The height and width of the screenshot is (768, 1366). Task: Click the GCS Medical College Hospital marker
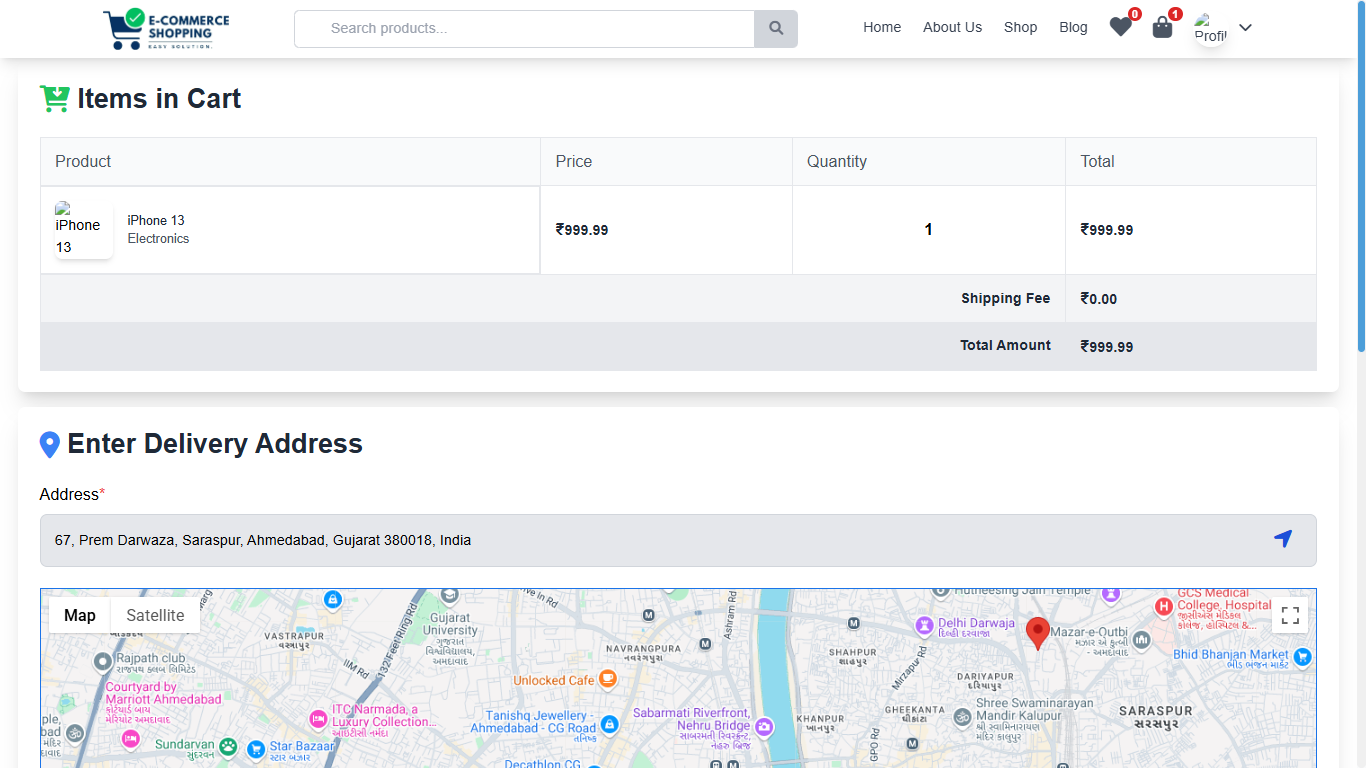point(1164,606)
